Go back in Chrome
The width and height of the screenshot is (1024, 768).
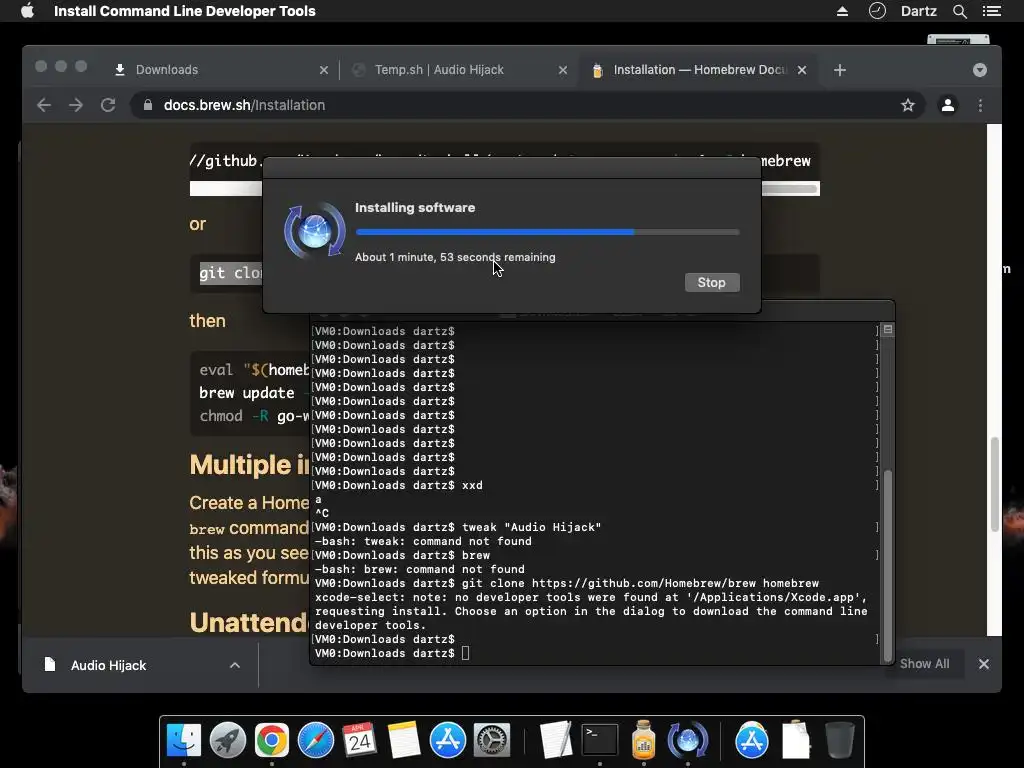(x=44, y=105)
